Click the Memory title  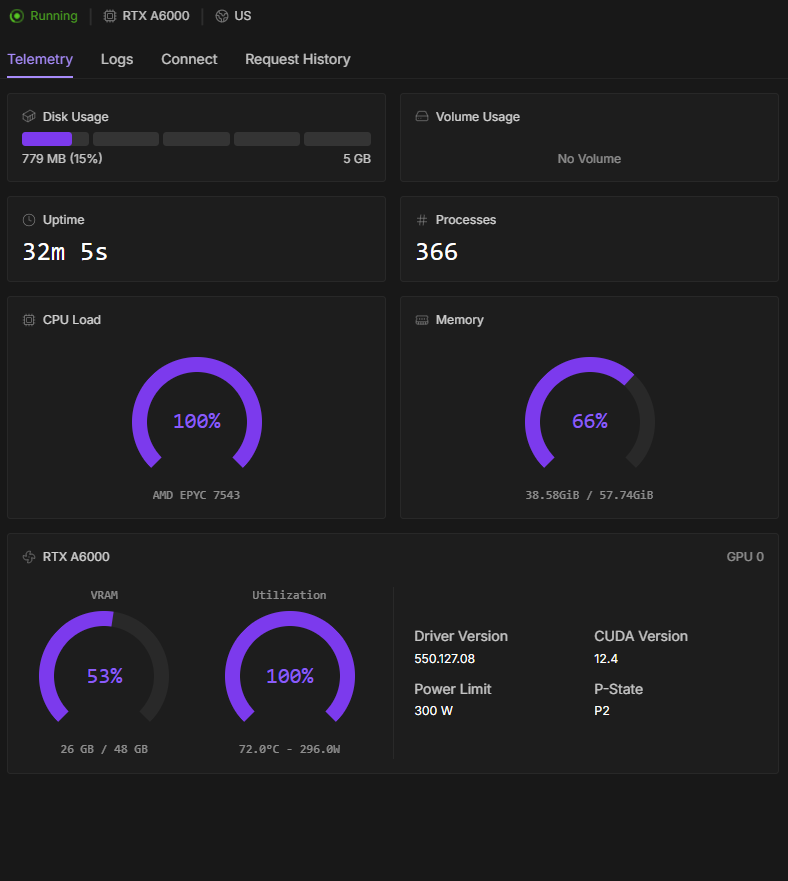point(459,320)
